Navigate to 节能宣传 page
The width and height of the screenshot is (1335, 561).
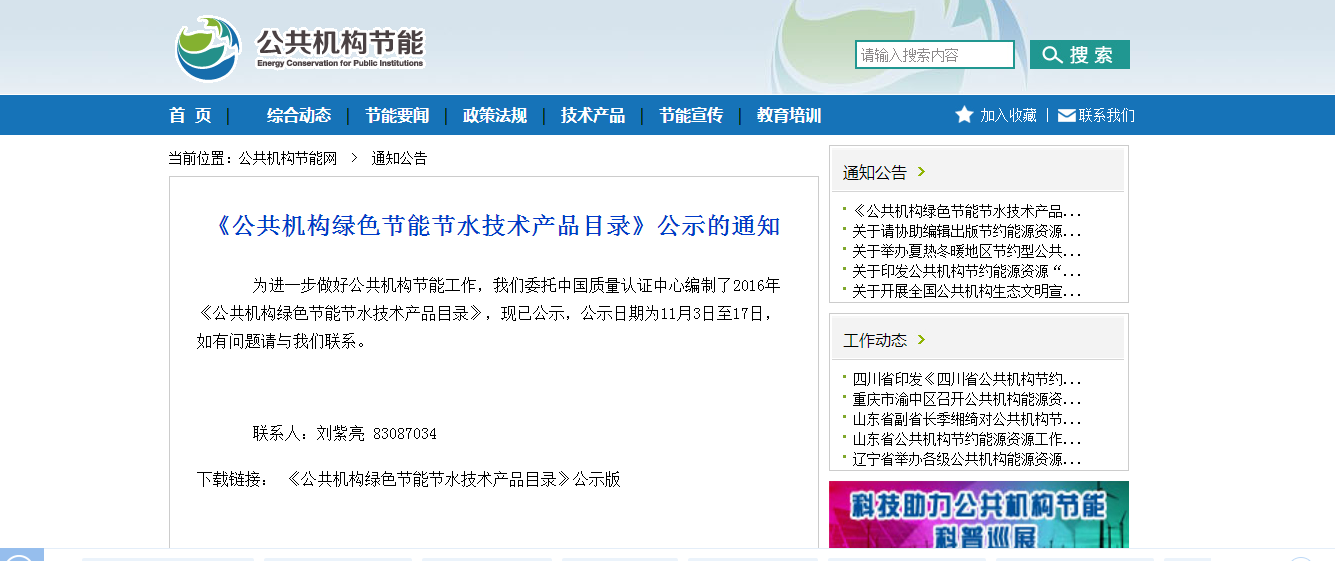pyautogui.click(x=690, y=115)
